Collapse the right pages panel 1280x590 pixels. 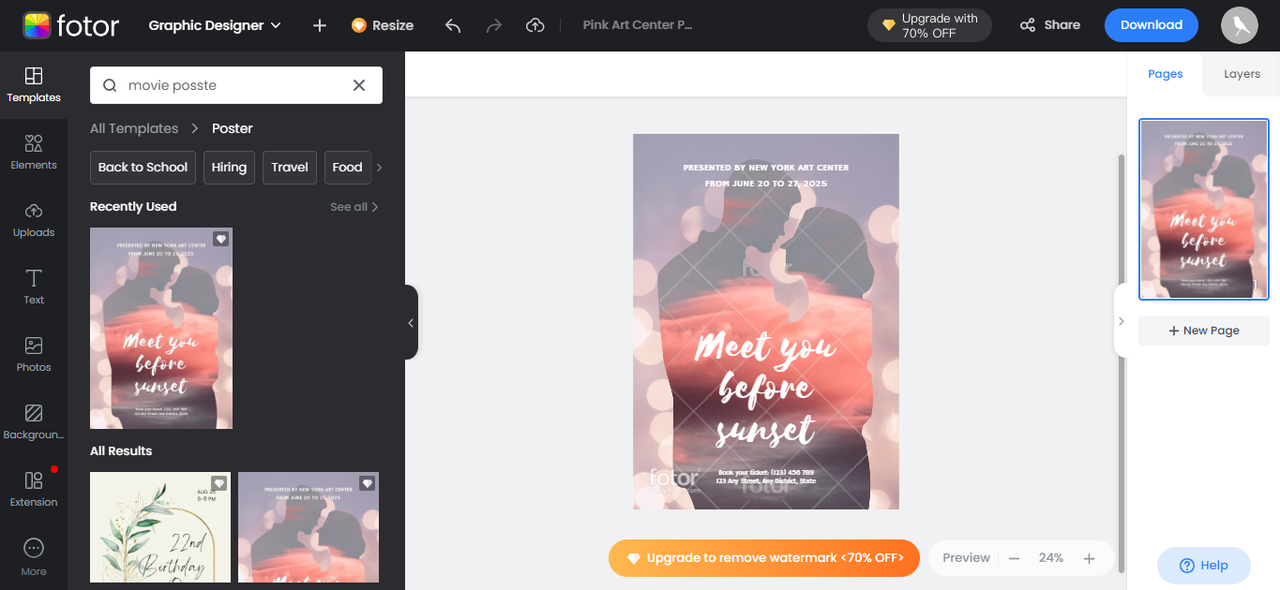click(1121, 321)
